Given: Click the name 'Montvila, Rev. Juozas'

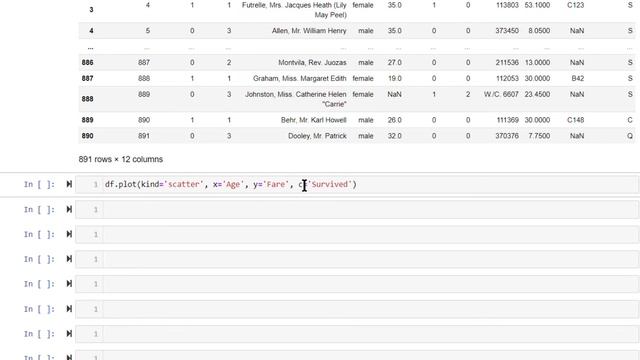Looking at the screenshot, I should click(x=312, y=62).
